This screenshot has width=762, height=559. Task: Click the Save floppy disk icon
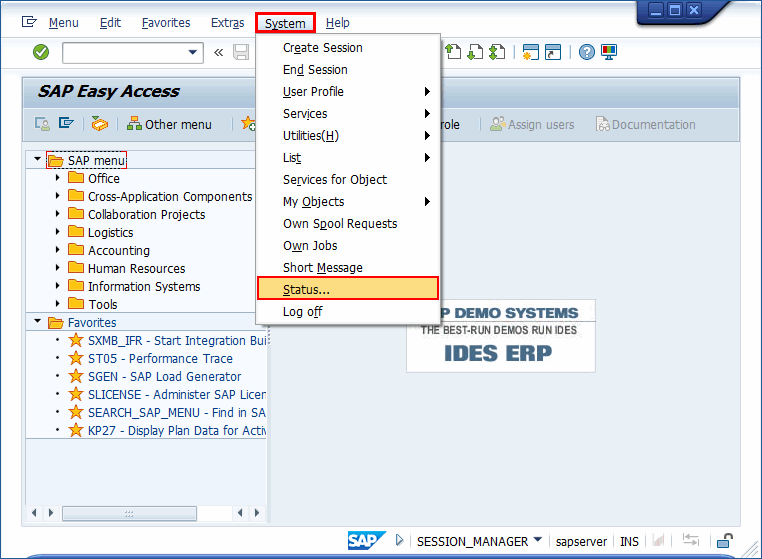241,52
